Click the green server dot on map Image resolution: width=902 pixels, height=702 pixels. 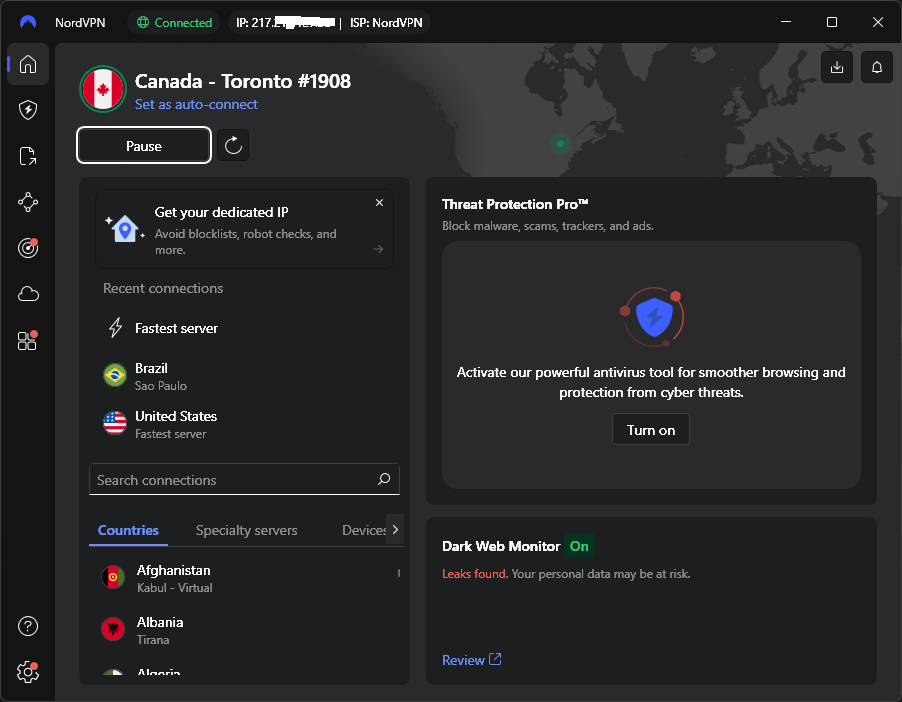click(560, 144)
